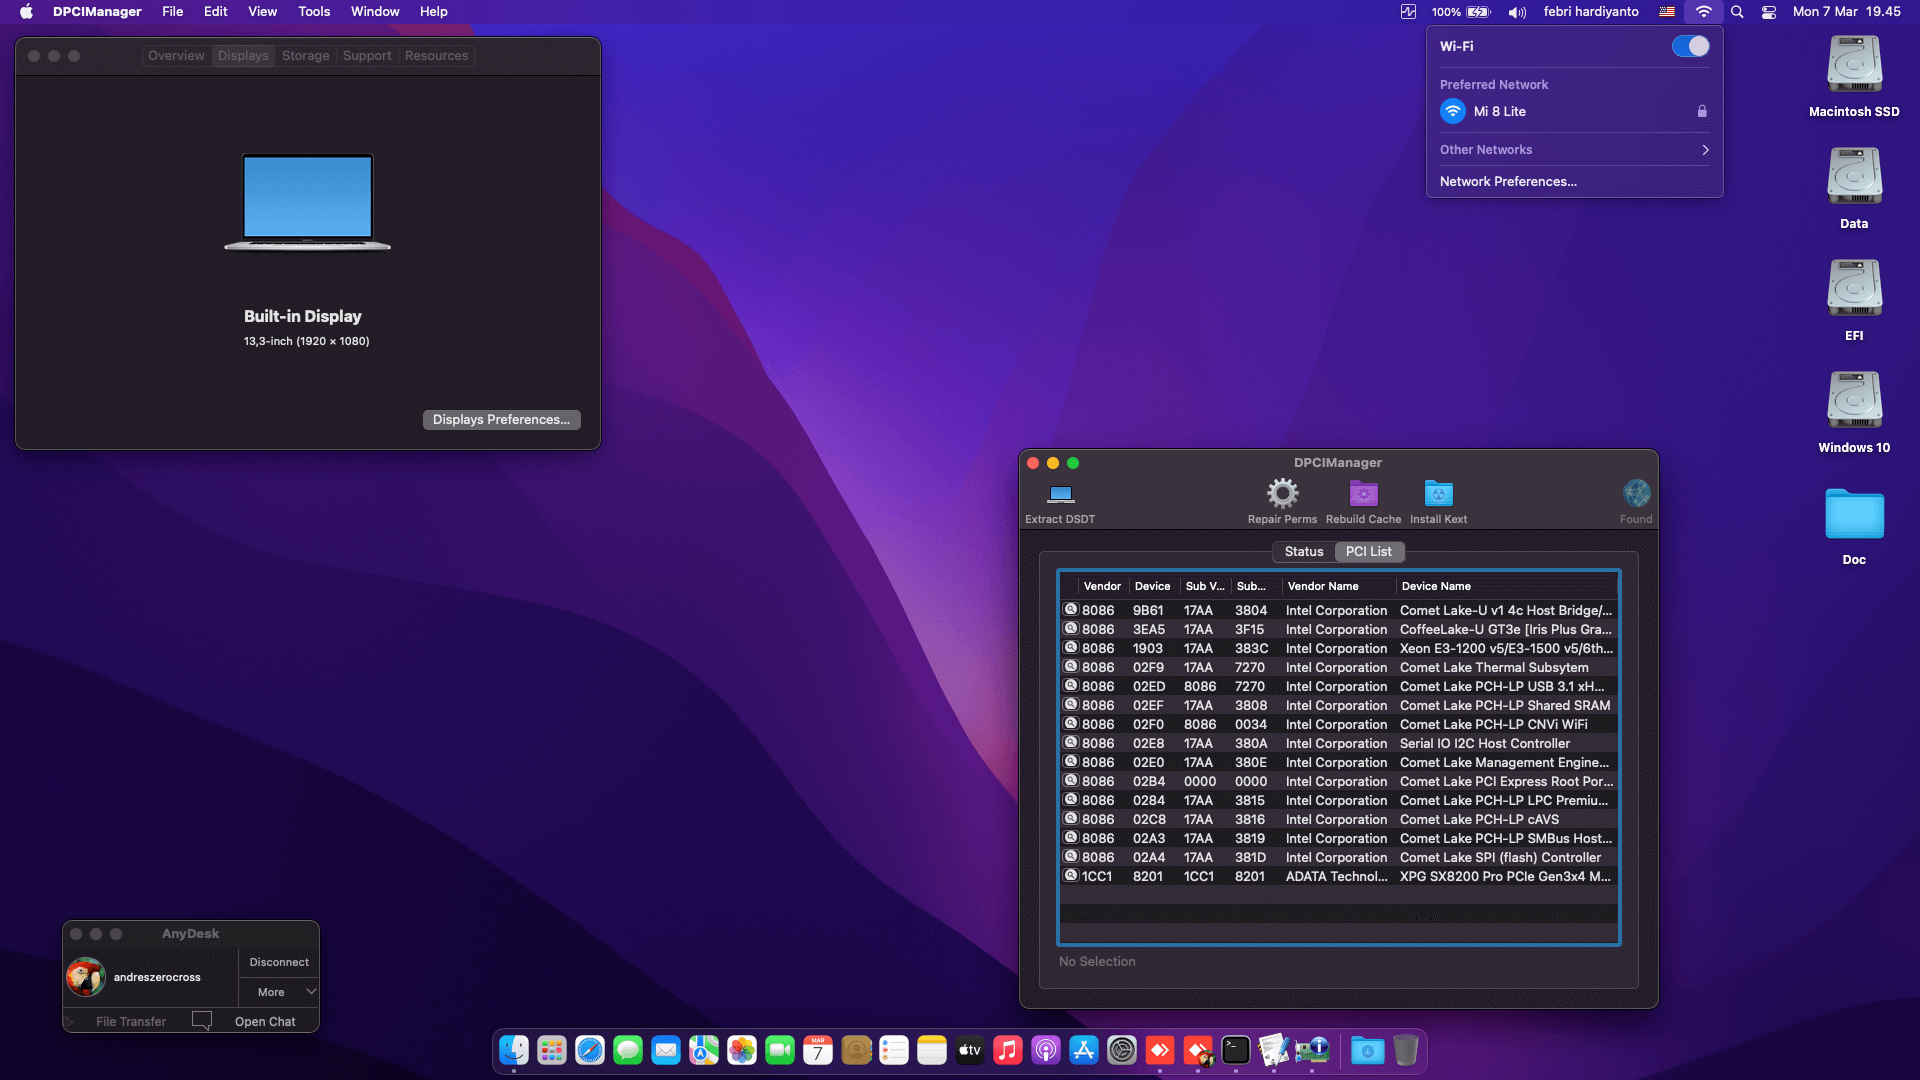Open App Store from the Dock
Viewport: 1920px width, 1080px height.
[1084, 1050]
